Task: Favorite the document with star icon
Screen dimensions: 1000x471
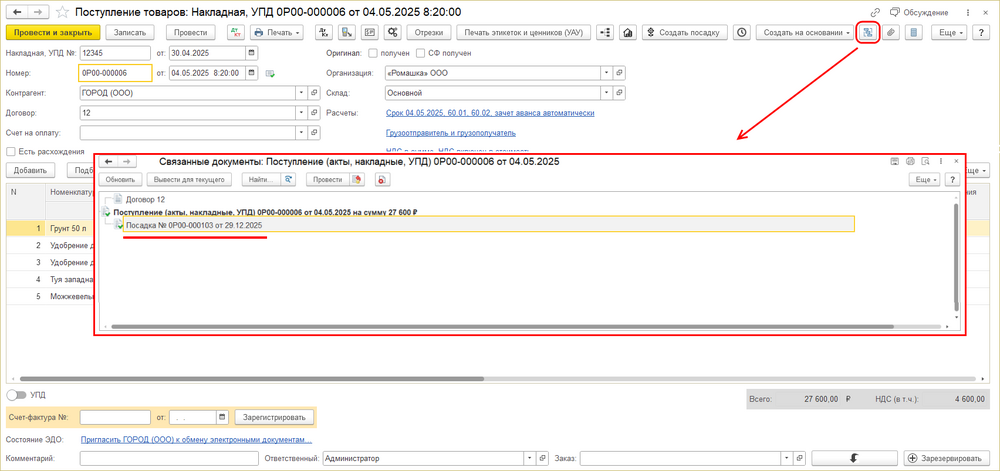Action: tap(62, 12)
